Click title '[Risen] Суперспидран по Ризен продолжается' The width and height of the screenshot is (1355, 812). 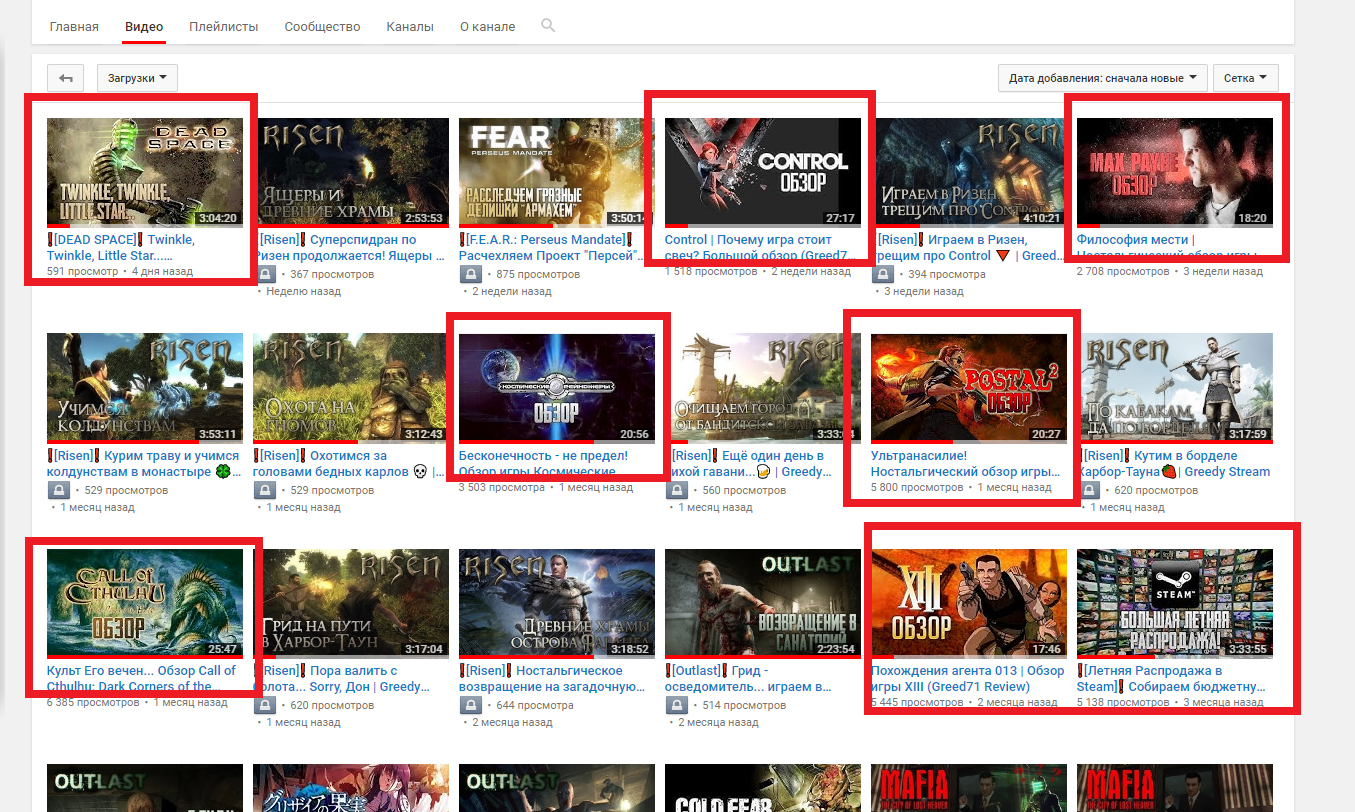(349, 248)
